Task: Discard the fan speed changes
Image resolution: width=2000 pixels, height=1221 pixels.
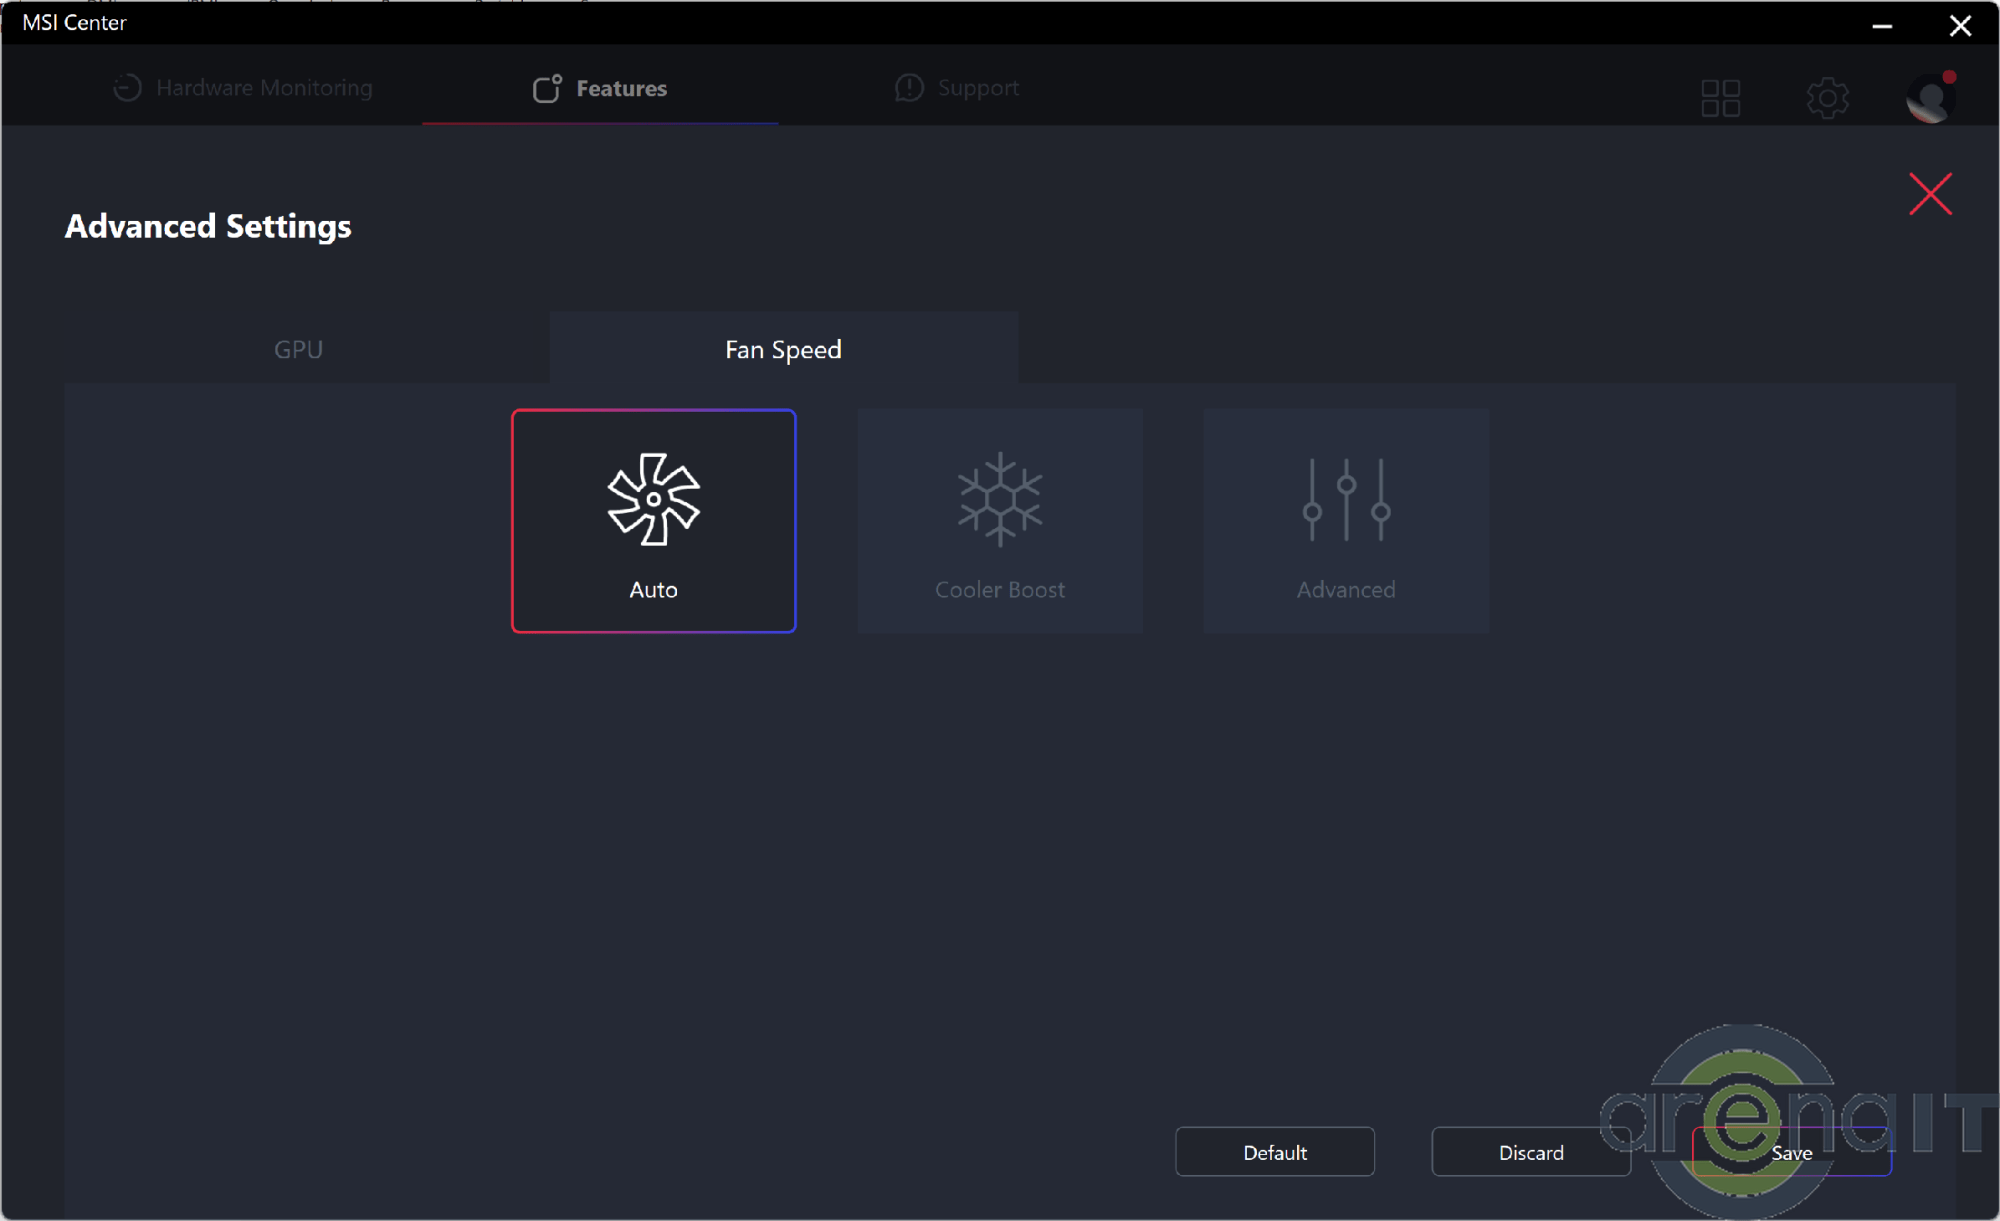Action: click(1530, 1152)
